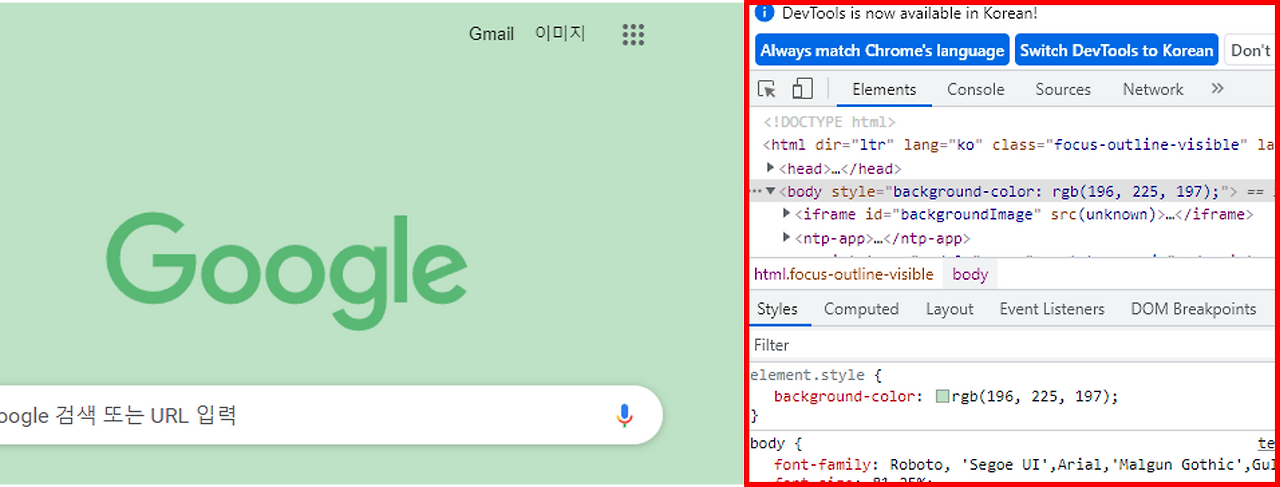Screen dimensions: 1280x487
Task: Switch to the Elements tab
Action: (x=884, y=89)
